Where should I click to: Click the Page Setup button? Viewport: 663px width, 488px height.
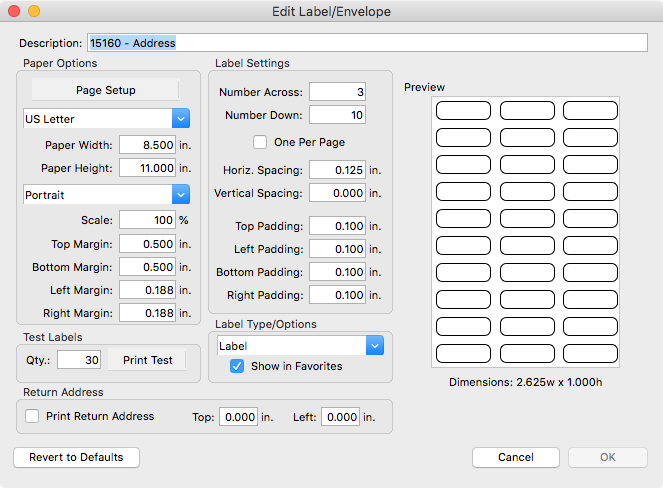coord(106,90)
